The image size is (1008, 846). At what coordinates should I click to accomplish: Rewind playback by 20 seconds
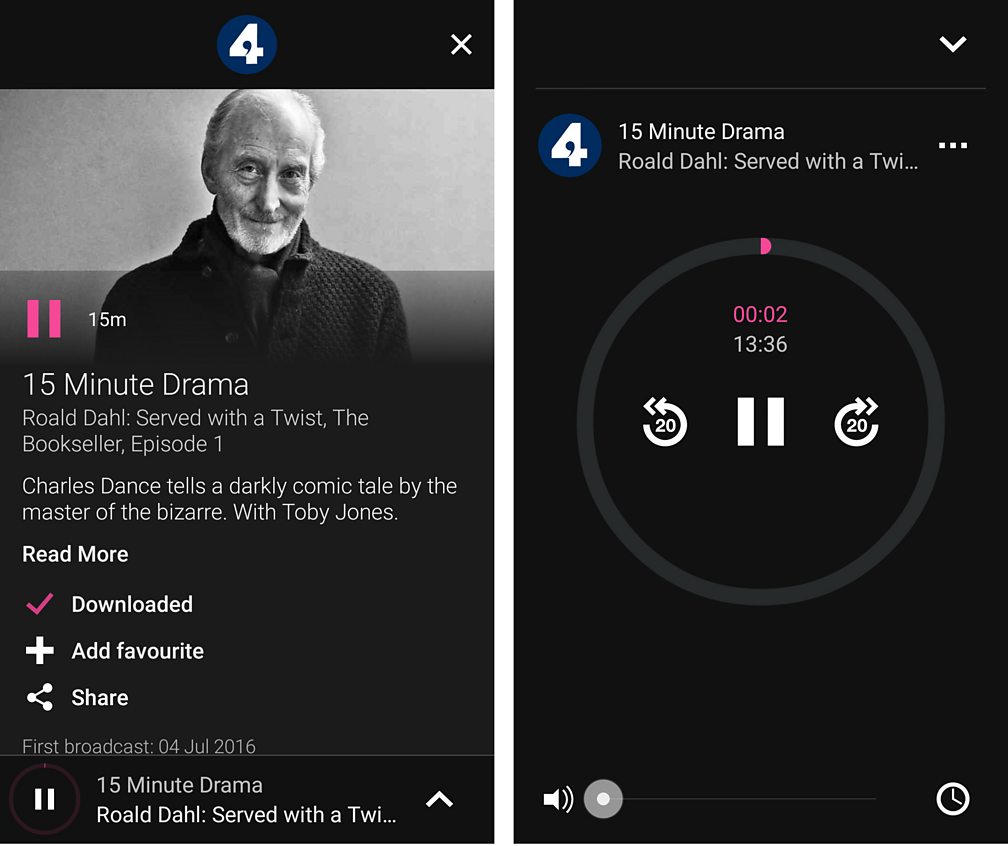(x=664, y=422)
